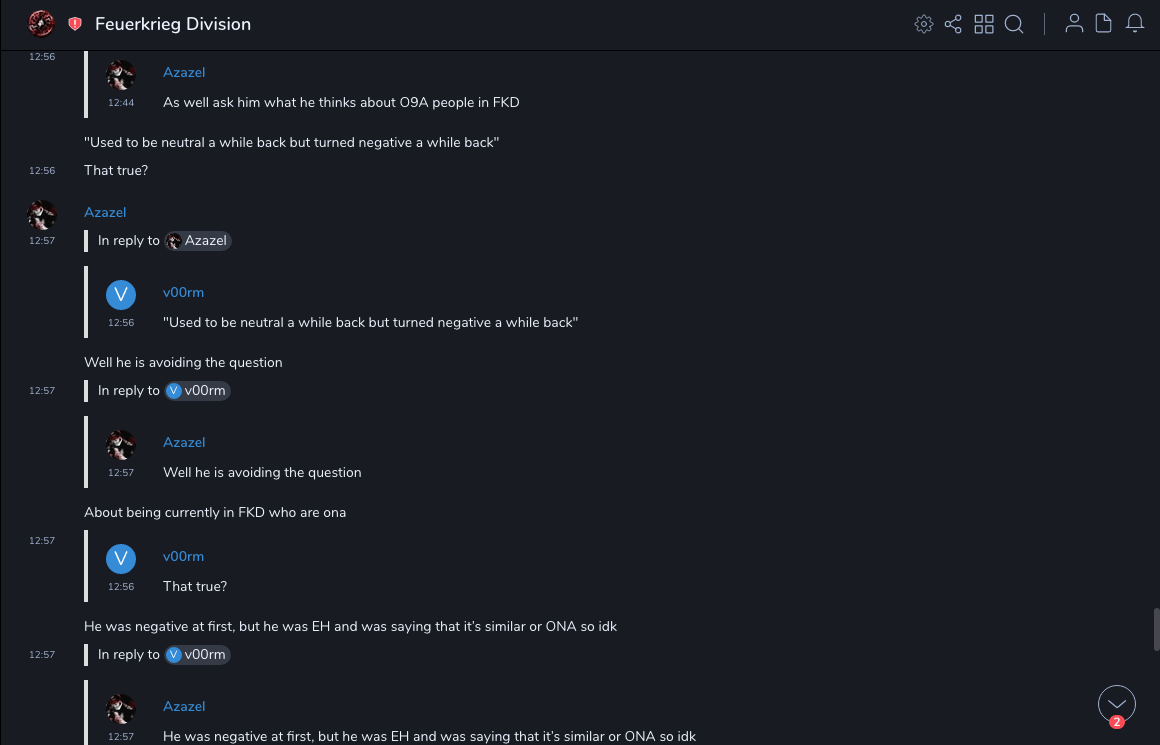This screenshot has width=1160, height=745.
Task: Open the files document icon
Action: tap(1104, 24)
